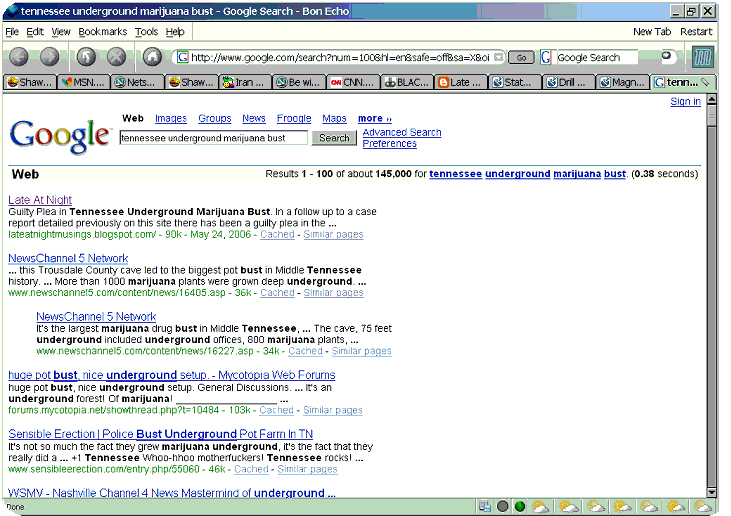Open the Images search link
Viewport: 731px width, 516px height.
click(x=171, y=118)
